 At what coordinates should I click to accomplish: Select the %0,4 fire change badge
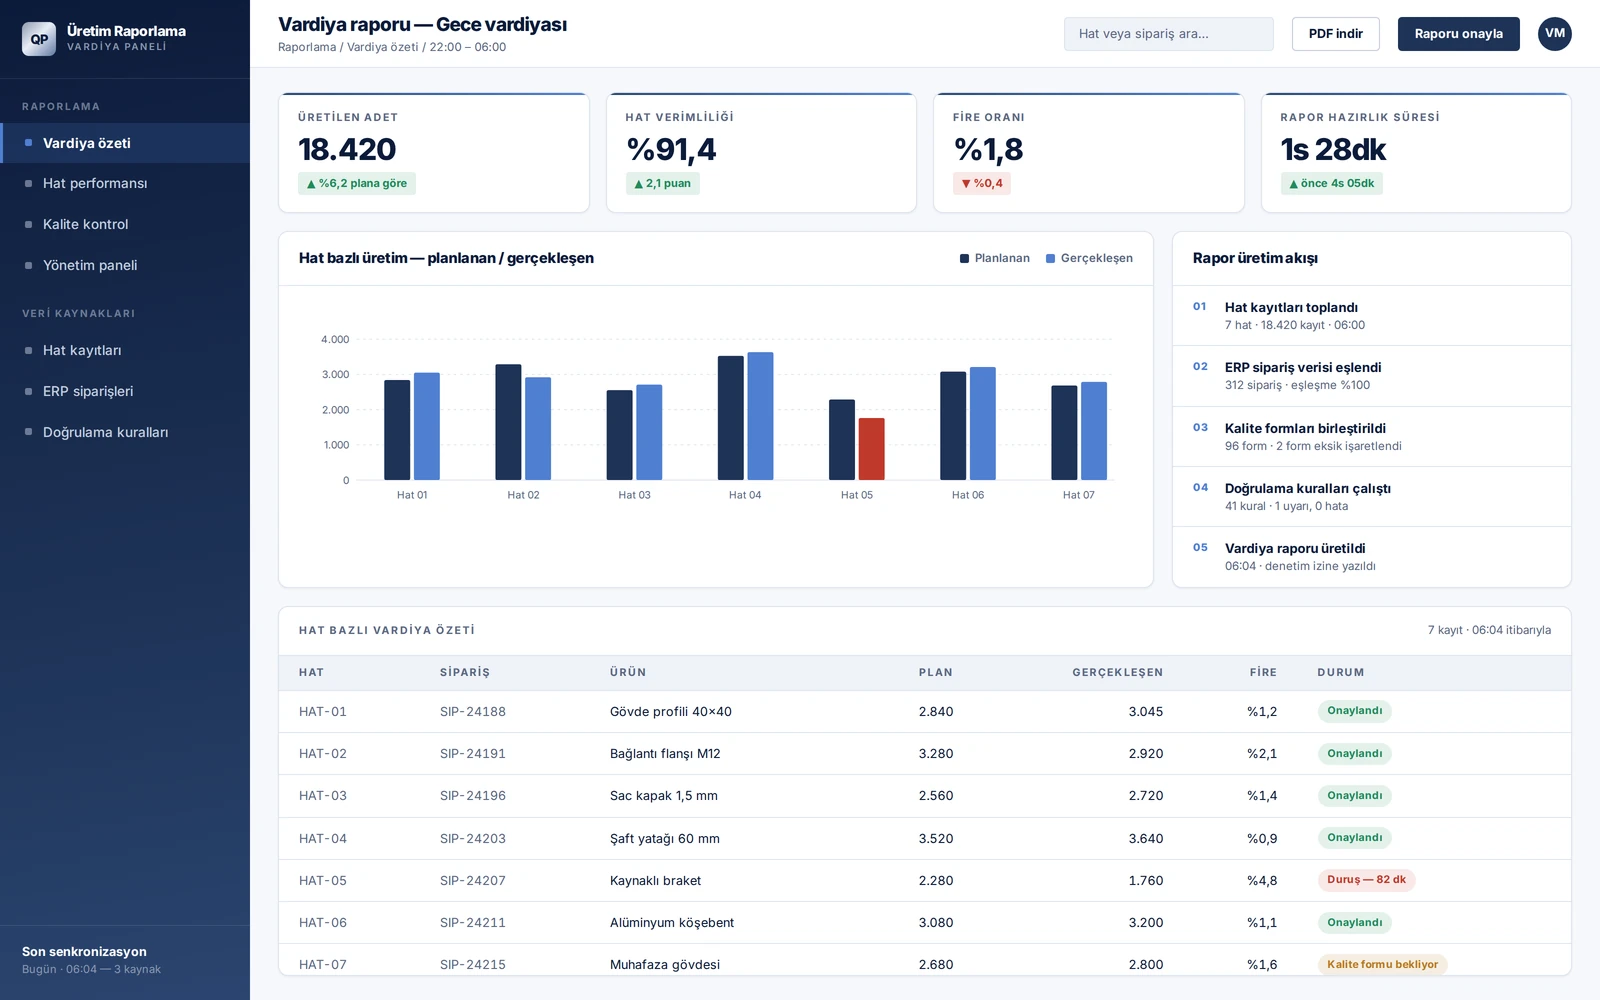[981, 183]
